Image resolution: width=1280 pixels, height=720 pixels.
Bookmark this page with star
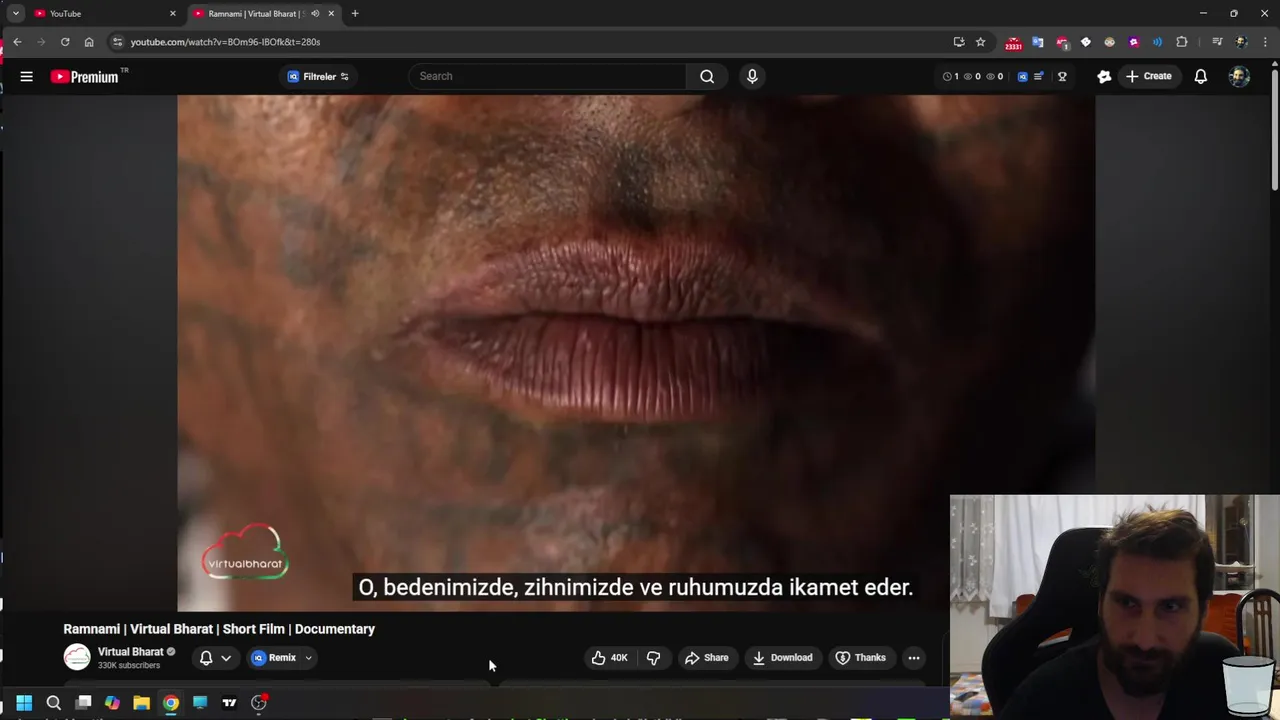[981, 42]
